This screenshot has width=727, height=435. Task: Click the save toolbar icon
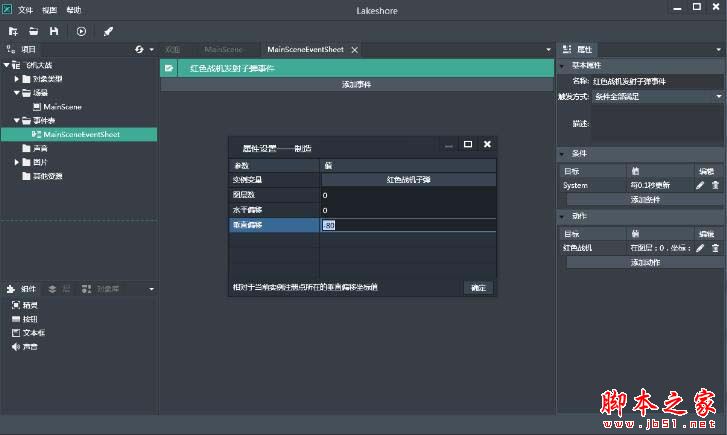tap(54, 31)
